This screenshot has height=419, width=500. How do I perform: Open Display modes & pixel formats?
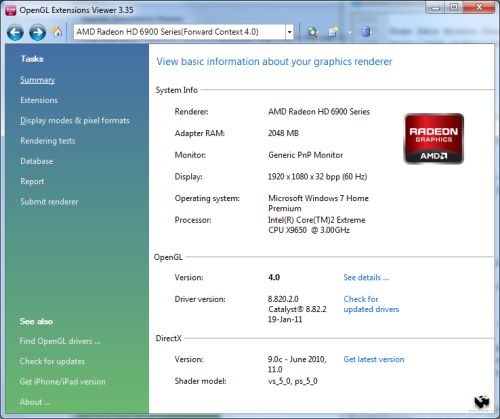[x=75, y=121]
